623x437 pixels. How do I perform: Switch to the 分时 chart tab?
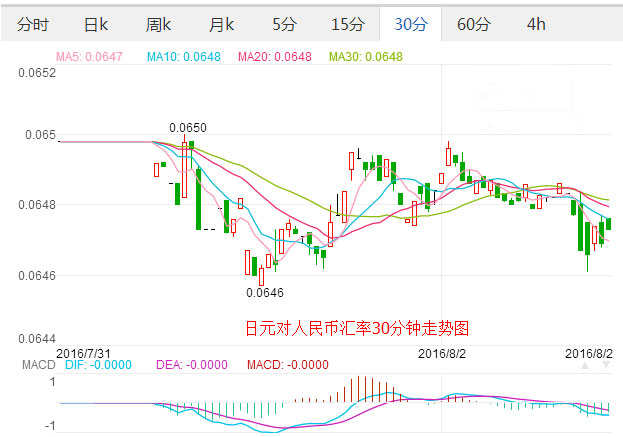coord(33,25)
